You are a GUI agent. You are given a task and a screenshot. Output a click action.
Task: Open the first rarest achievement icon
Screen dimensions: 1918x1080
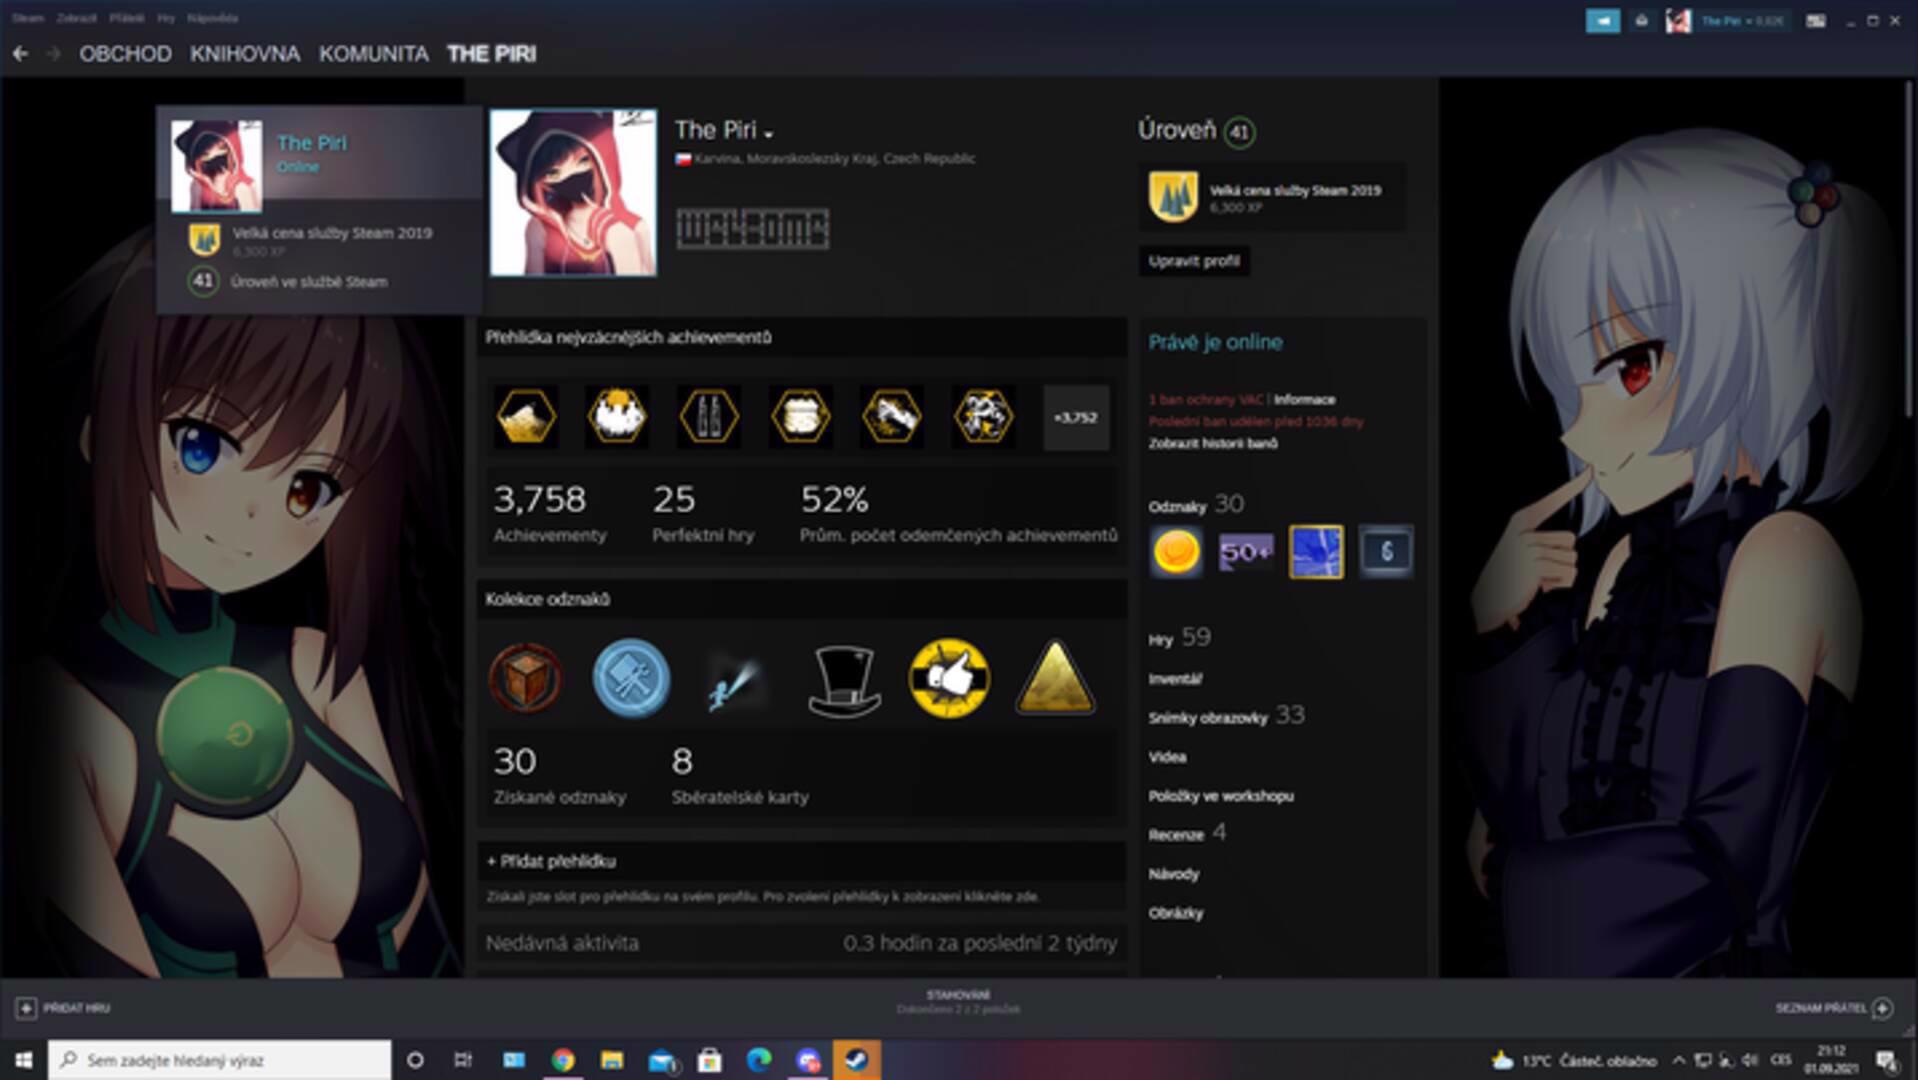526,417
